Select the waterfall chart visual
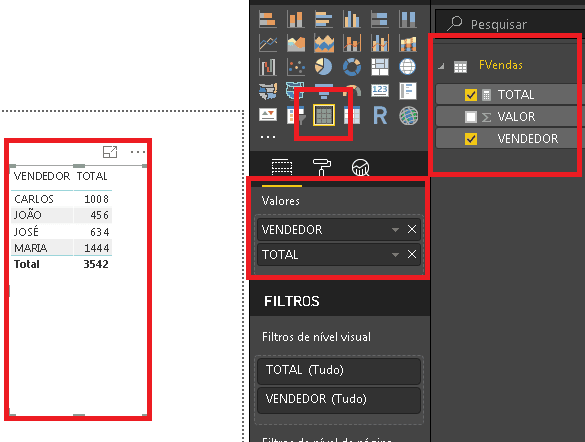This screenshot has width=585, height=442. coord(268,67)
